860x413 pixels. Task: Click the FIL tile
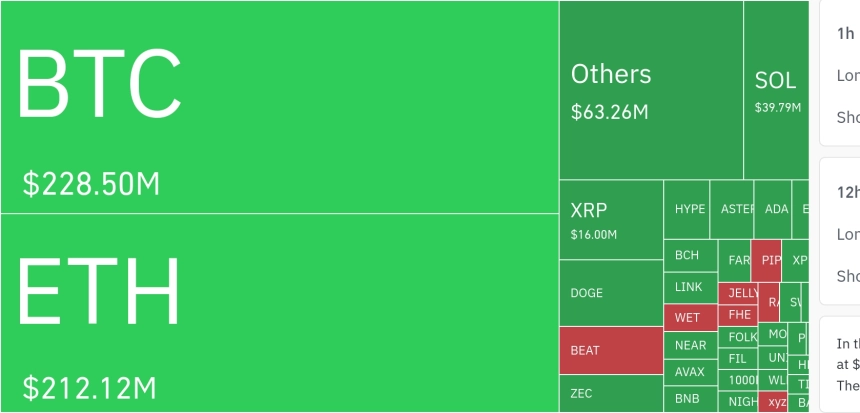[738, 358]
